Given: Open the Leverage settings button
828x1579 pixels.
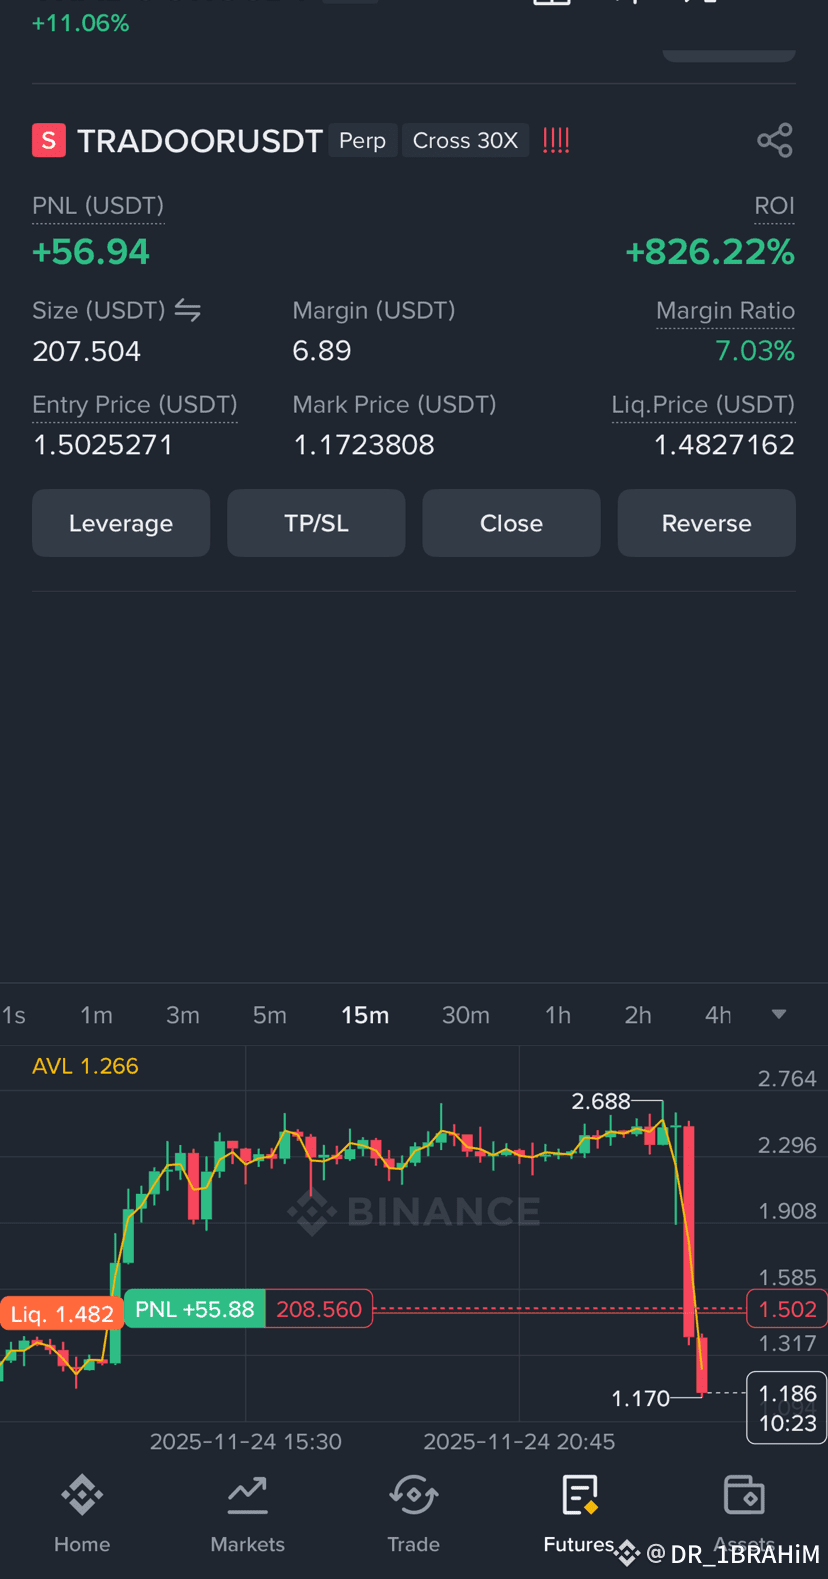Looking at the screenshot, I should (121, 523).
